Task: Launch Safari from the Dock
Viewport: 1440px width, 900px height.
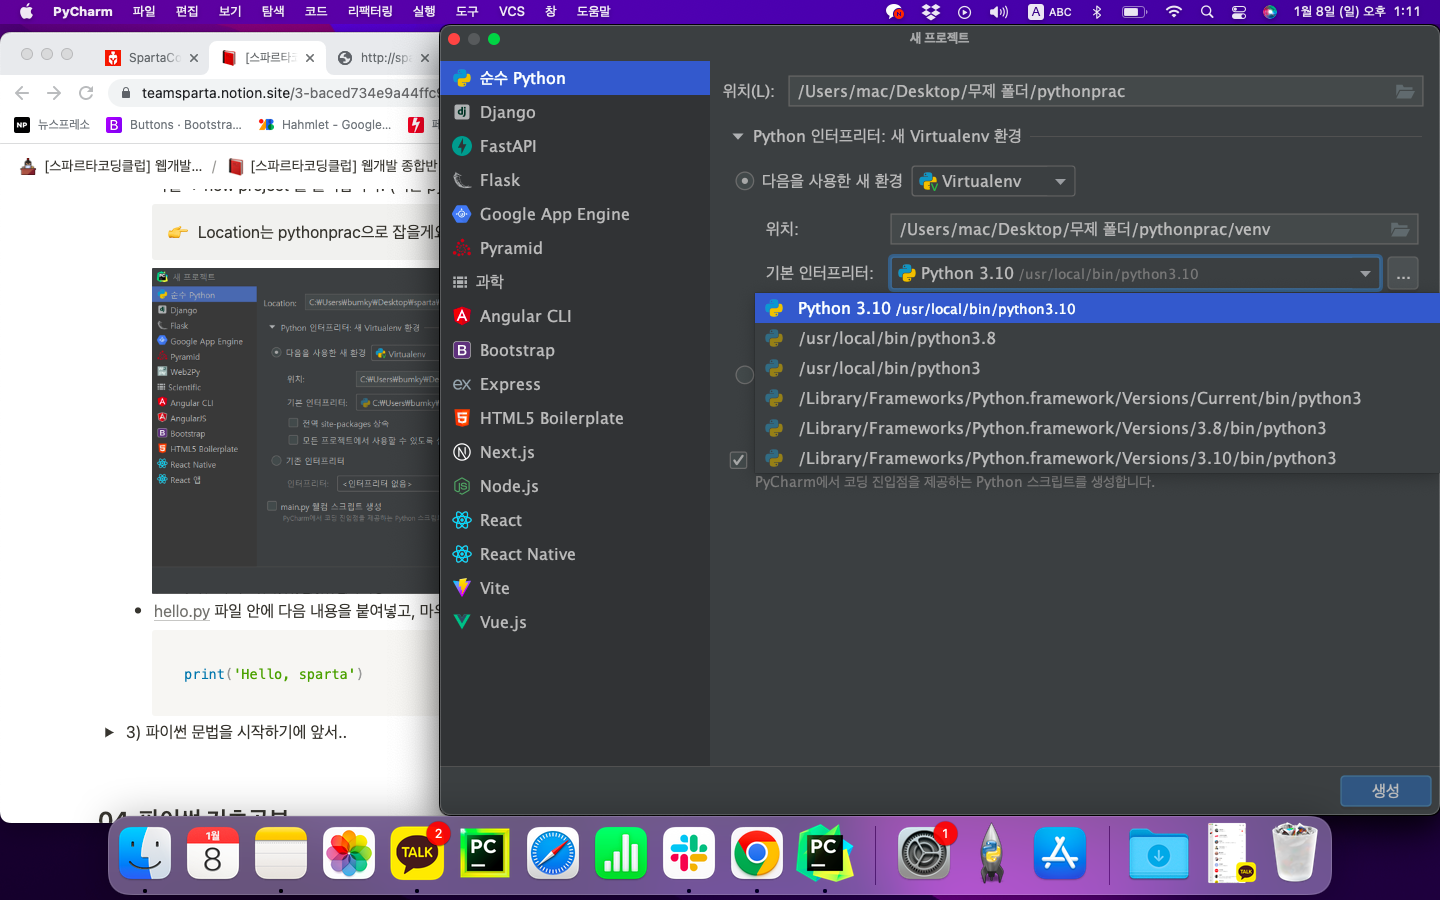Action: tap(553, 853)
